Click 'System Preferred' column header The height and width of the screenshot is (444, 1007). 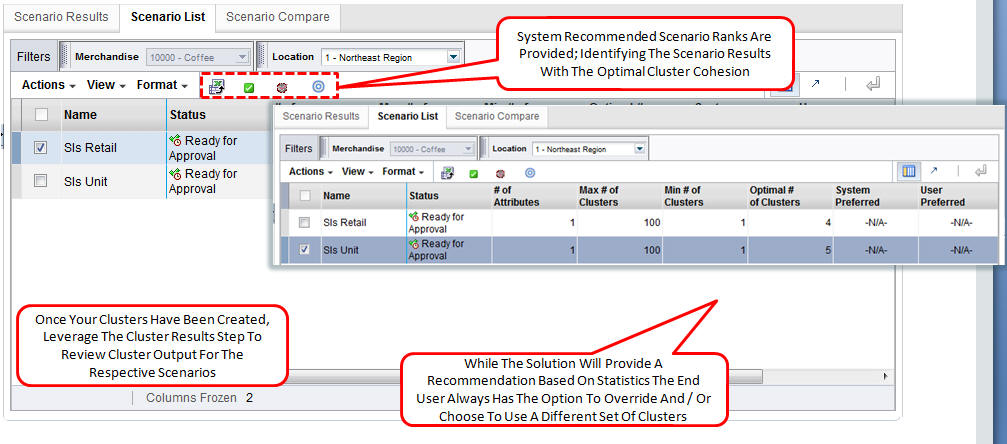pyautogui.click(x=876, y=196)
